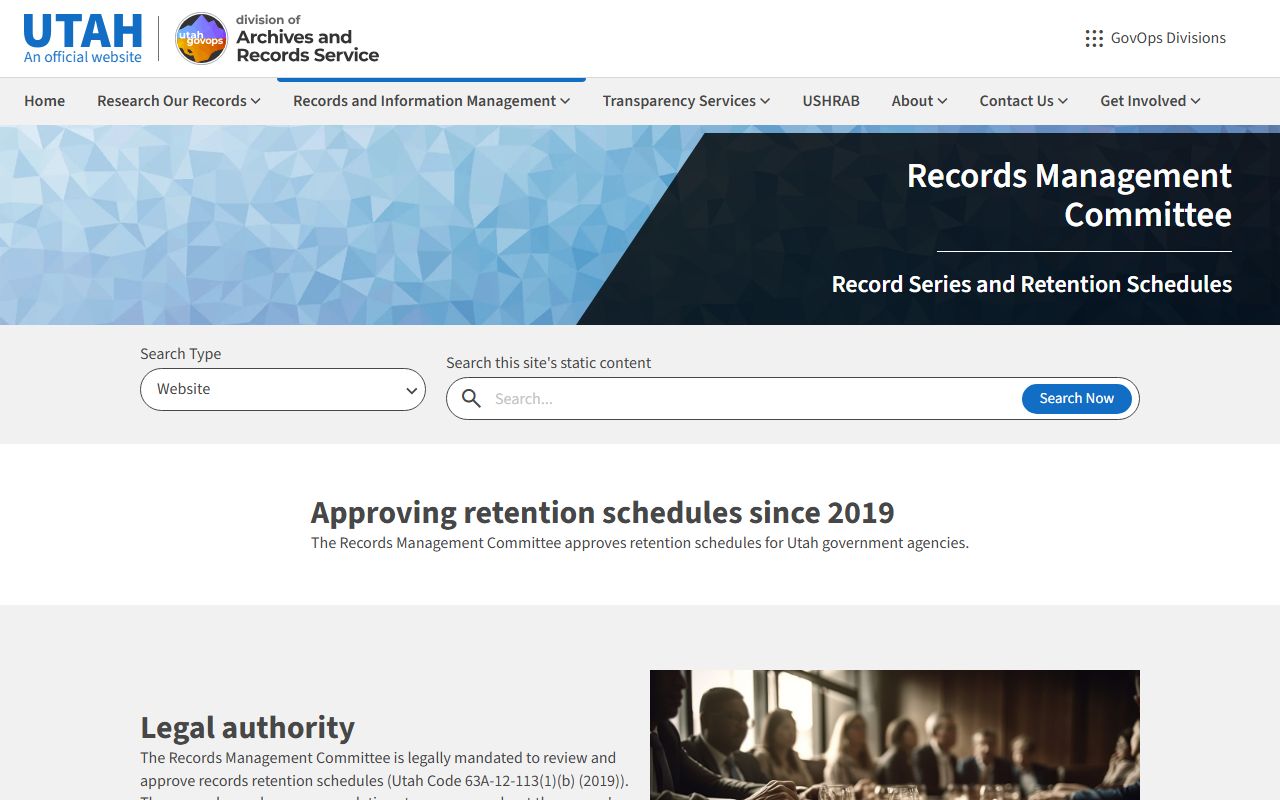Click the Legal authority heading
Viewport: 1280px width, 800px height.
tap(247, 727)
